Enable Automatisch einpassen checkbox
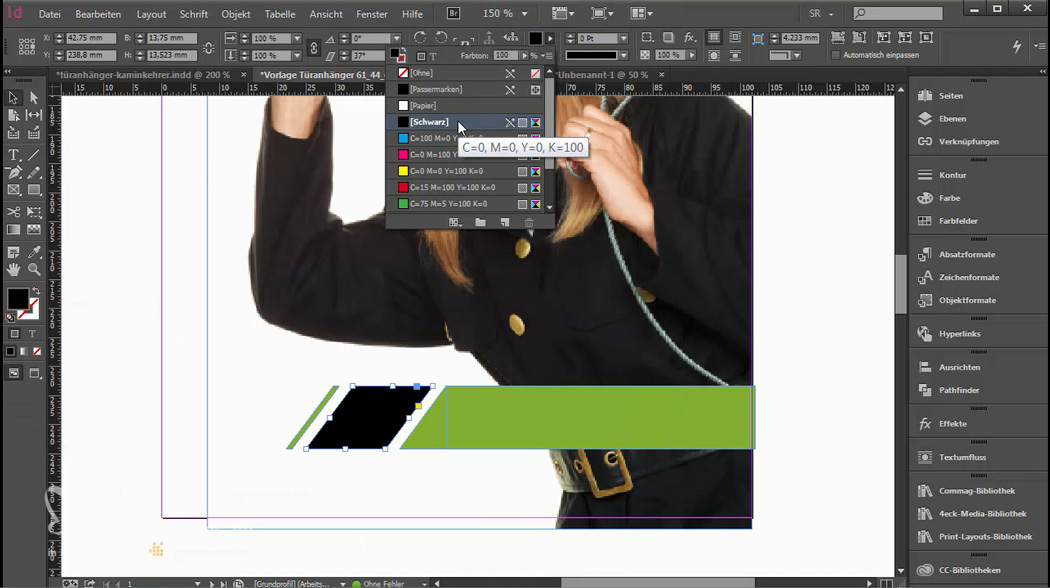 pyautogui.click(x=835, y=55)
